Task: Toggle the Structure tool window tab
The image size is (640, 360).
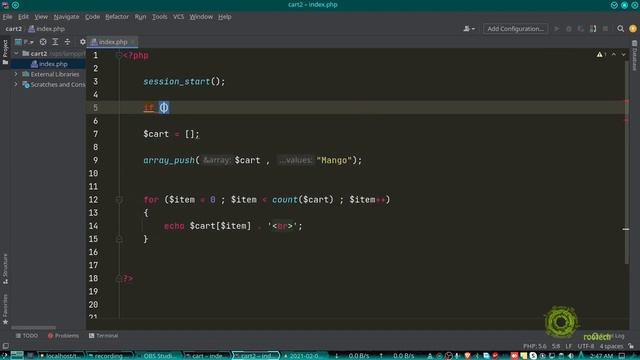Action: [x=5, y=269]
